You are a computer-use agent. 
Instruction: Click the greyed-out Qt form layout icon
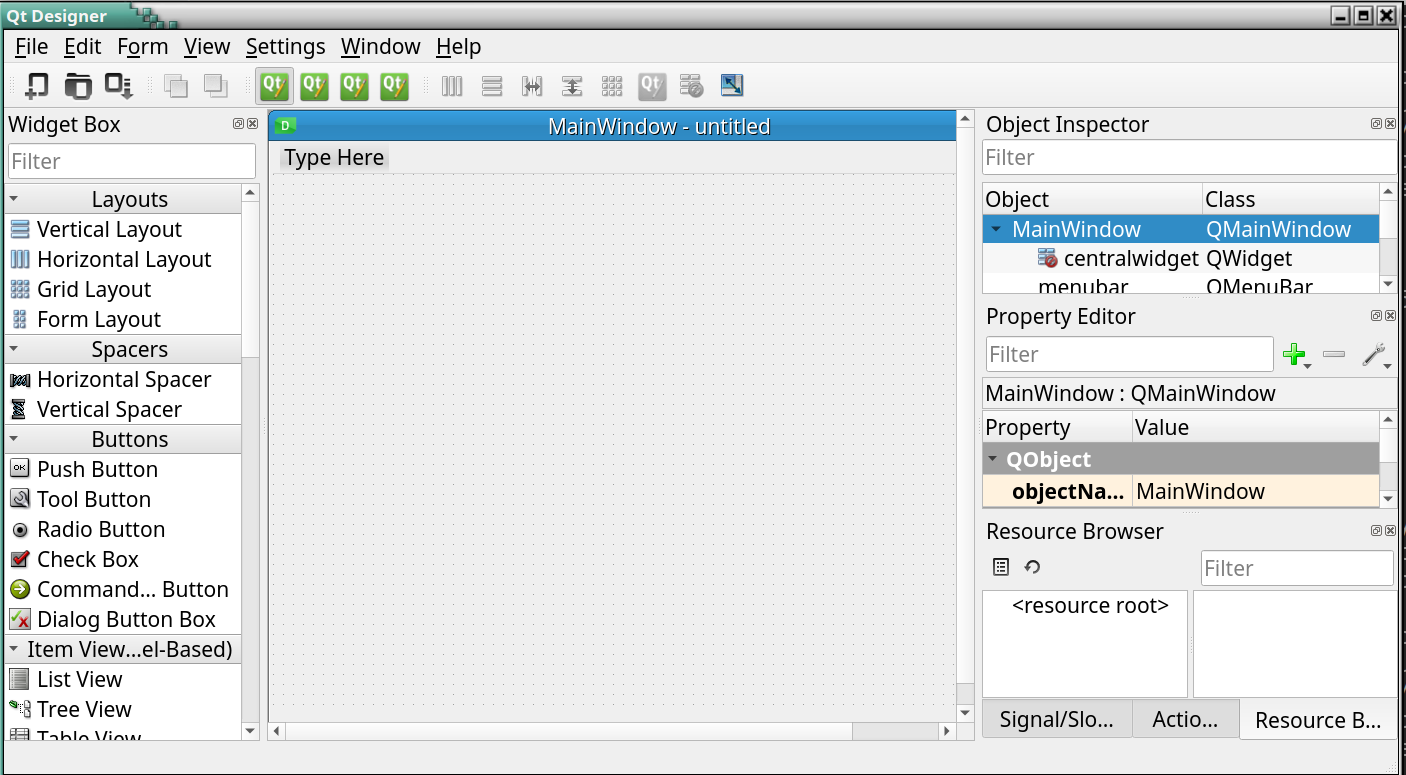652,86
